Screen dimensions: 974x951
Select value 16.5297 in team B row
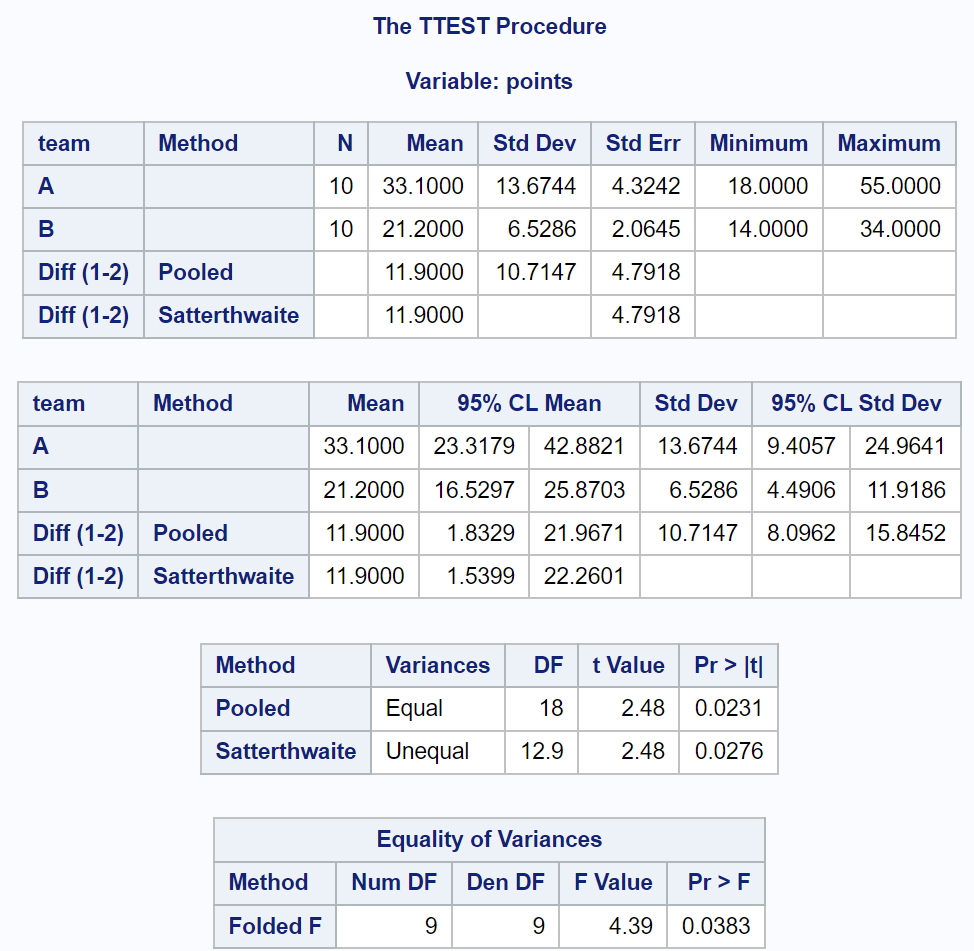tap(474, 490)
